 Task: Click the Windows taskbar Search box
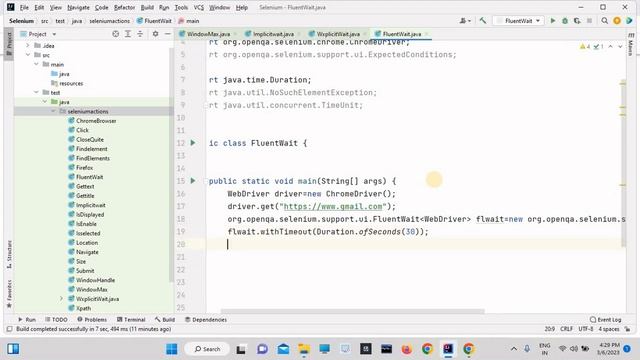(x=207, y=349)
